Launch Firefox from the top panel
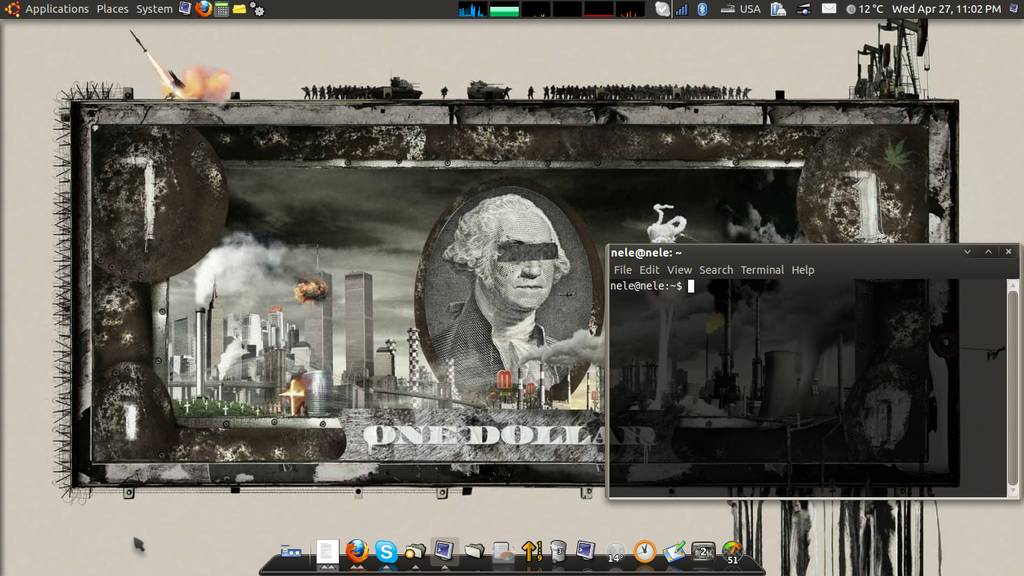The width and height of the screenshot is (1024, 576). point(203,8)
